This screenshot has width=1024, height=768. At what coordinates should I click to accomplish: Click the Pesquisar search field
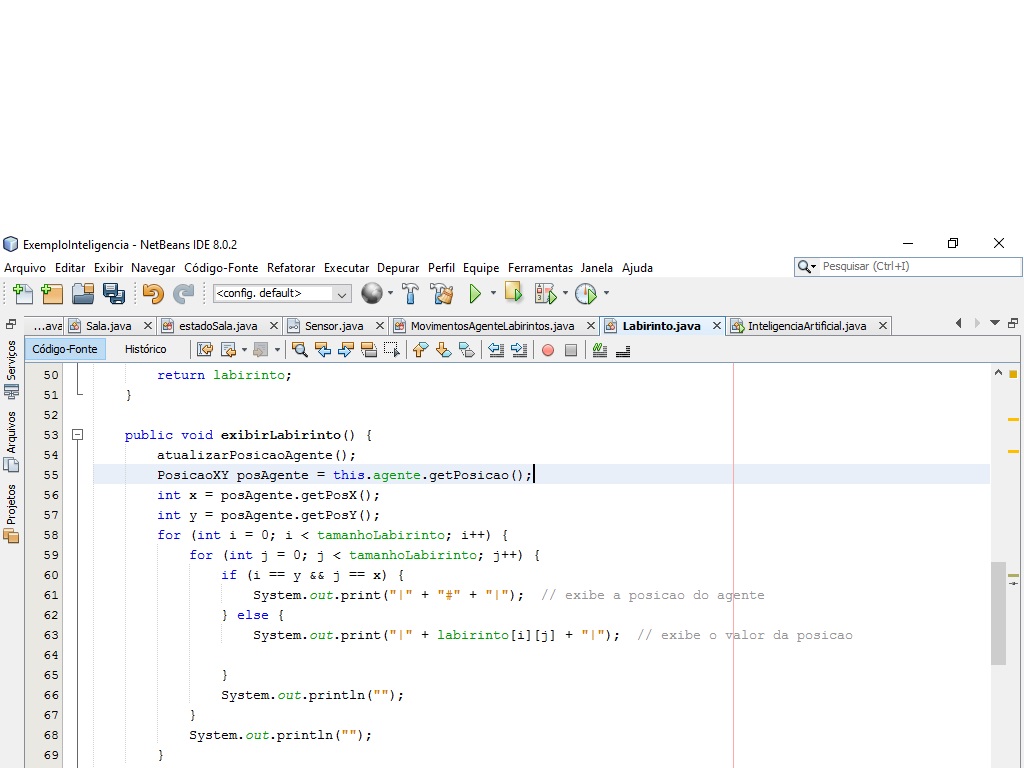coord(908,266)
